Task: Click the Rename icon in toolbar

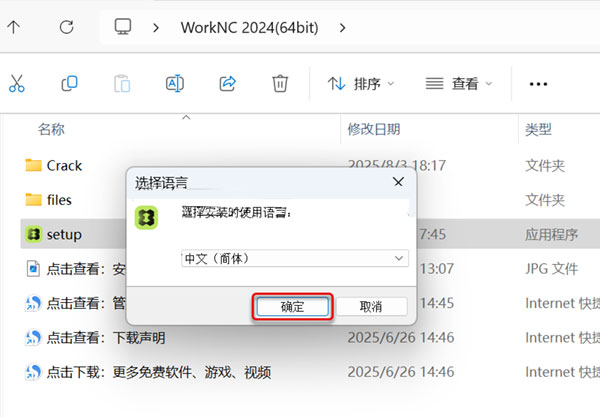Action: tap(175, 83)
